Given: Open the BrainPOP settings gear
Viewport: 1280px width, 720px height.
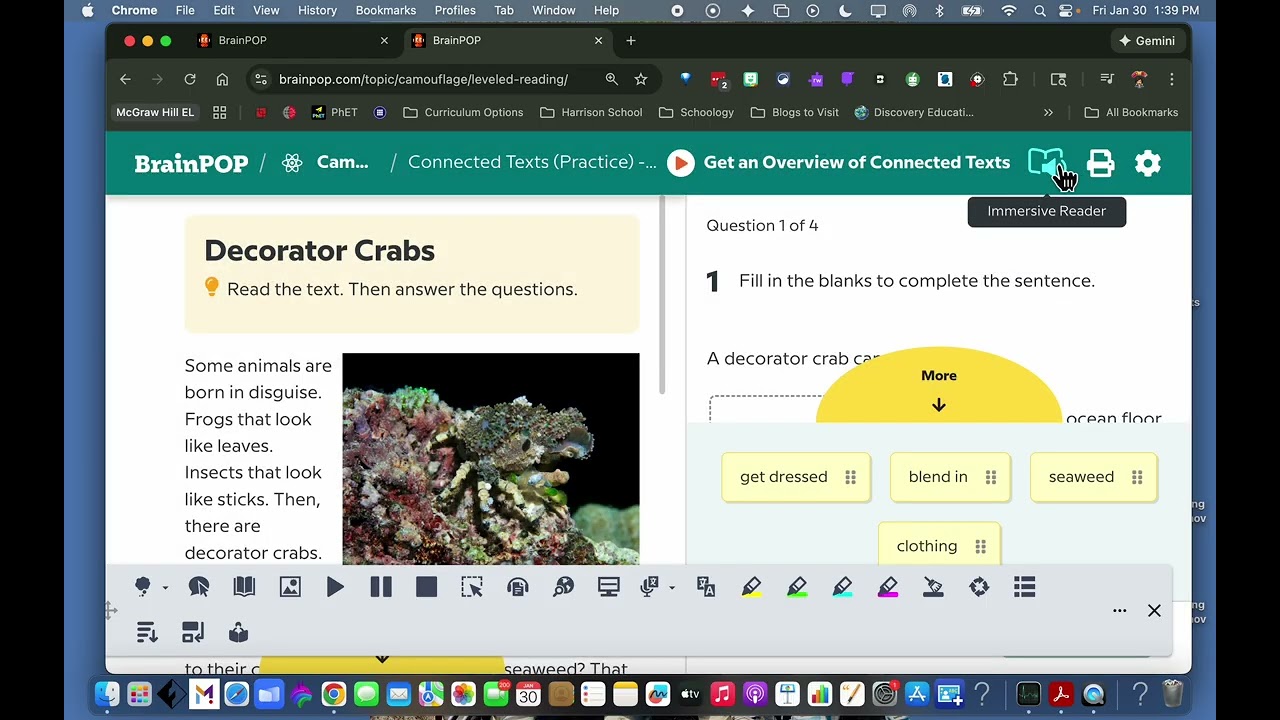Looking at the screenshot, I should (1148, 163).
